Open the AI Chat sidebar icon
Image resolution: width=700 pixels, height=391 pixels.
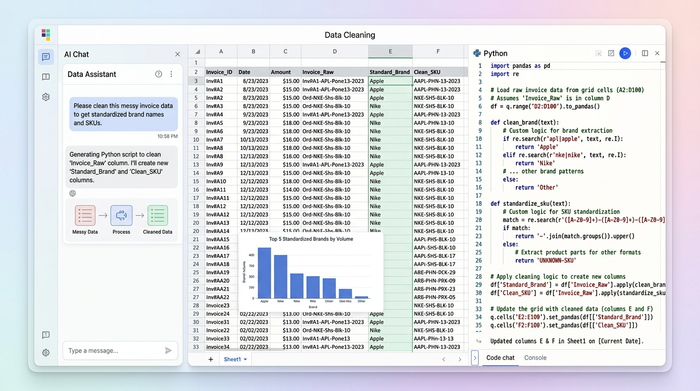[x=46, y=57]
